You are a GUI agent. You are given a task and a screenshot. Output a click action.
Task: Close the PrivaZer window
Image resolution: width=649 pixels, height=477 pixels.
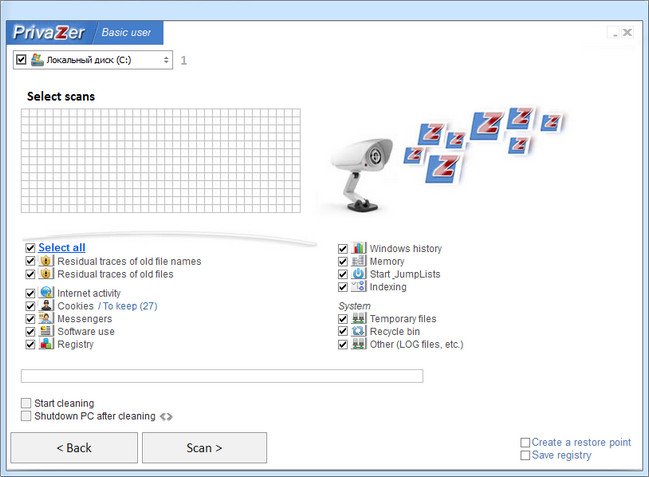[627, 32]
